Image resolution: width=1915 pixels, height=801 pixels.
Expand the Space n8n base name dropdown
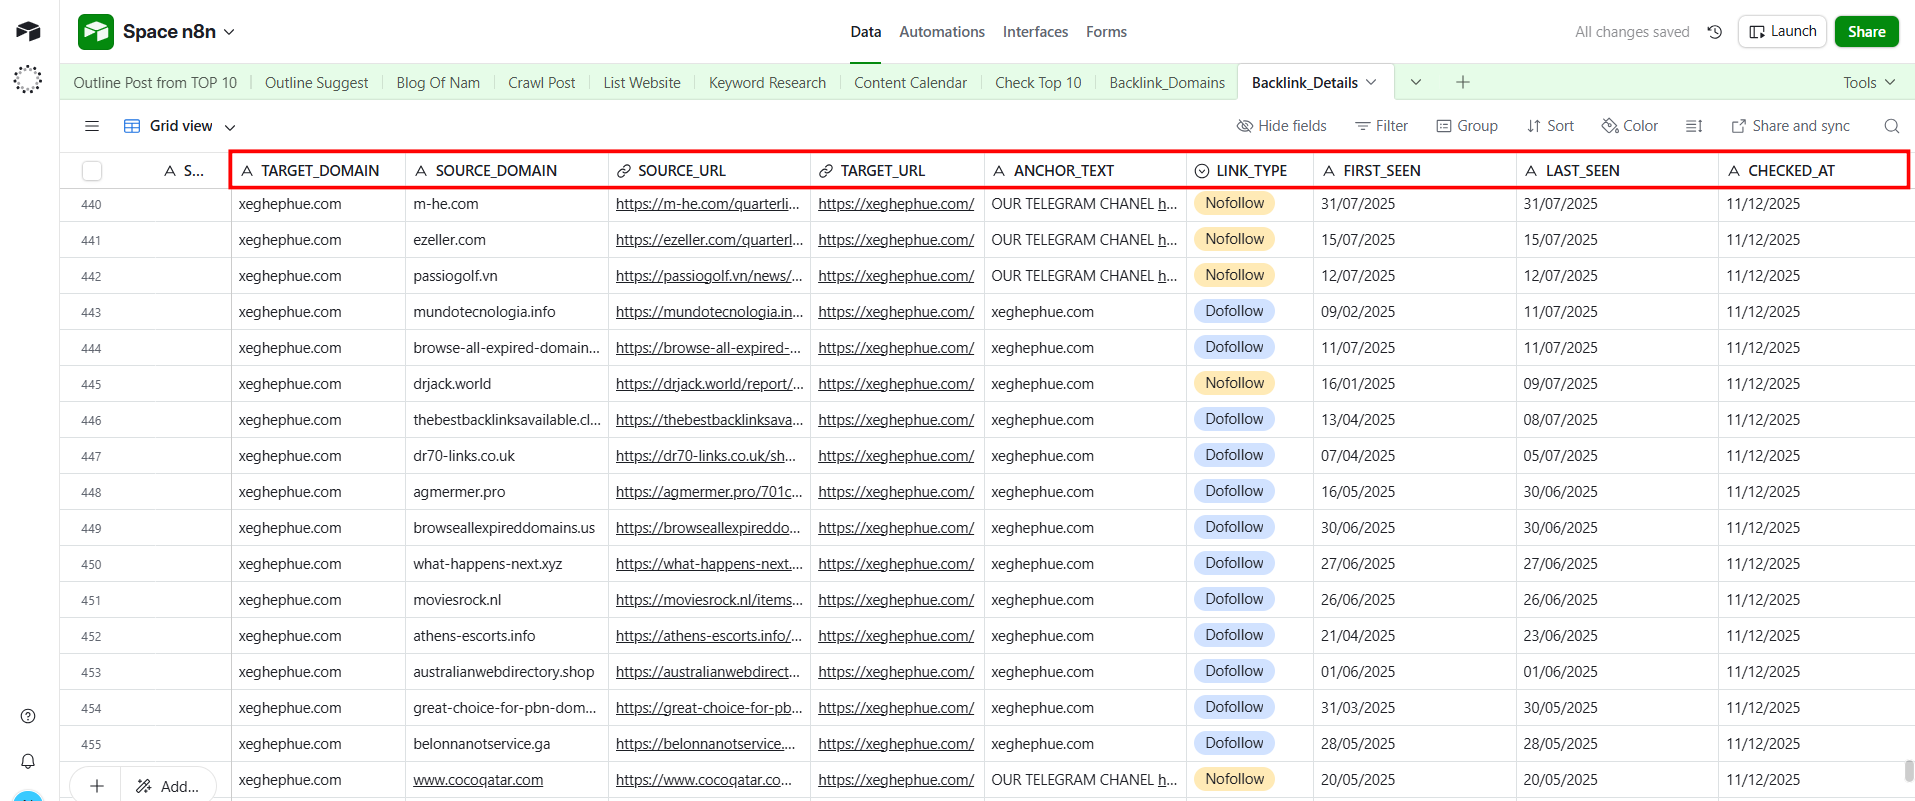point(229,32)
